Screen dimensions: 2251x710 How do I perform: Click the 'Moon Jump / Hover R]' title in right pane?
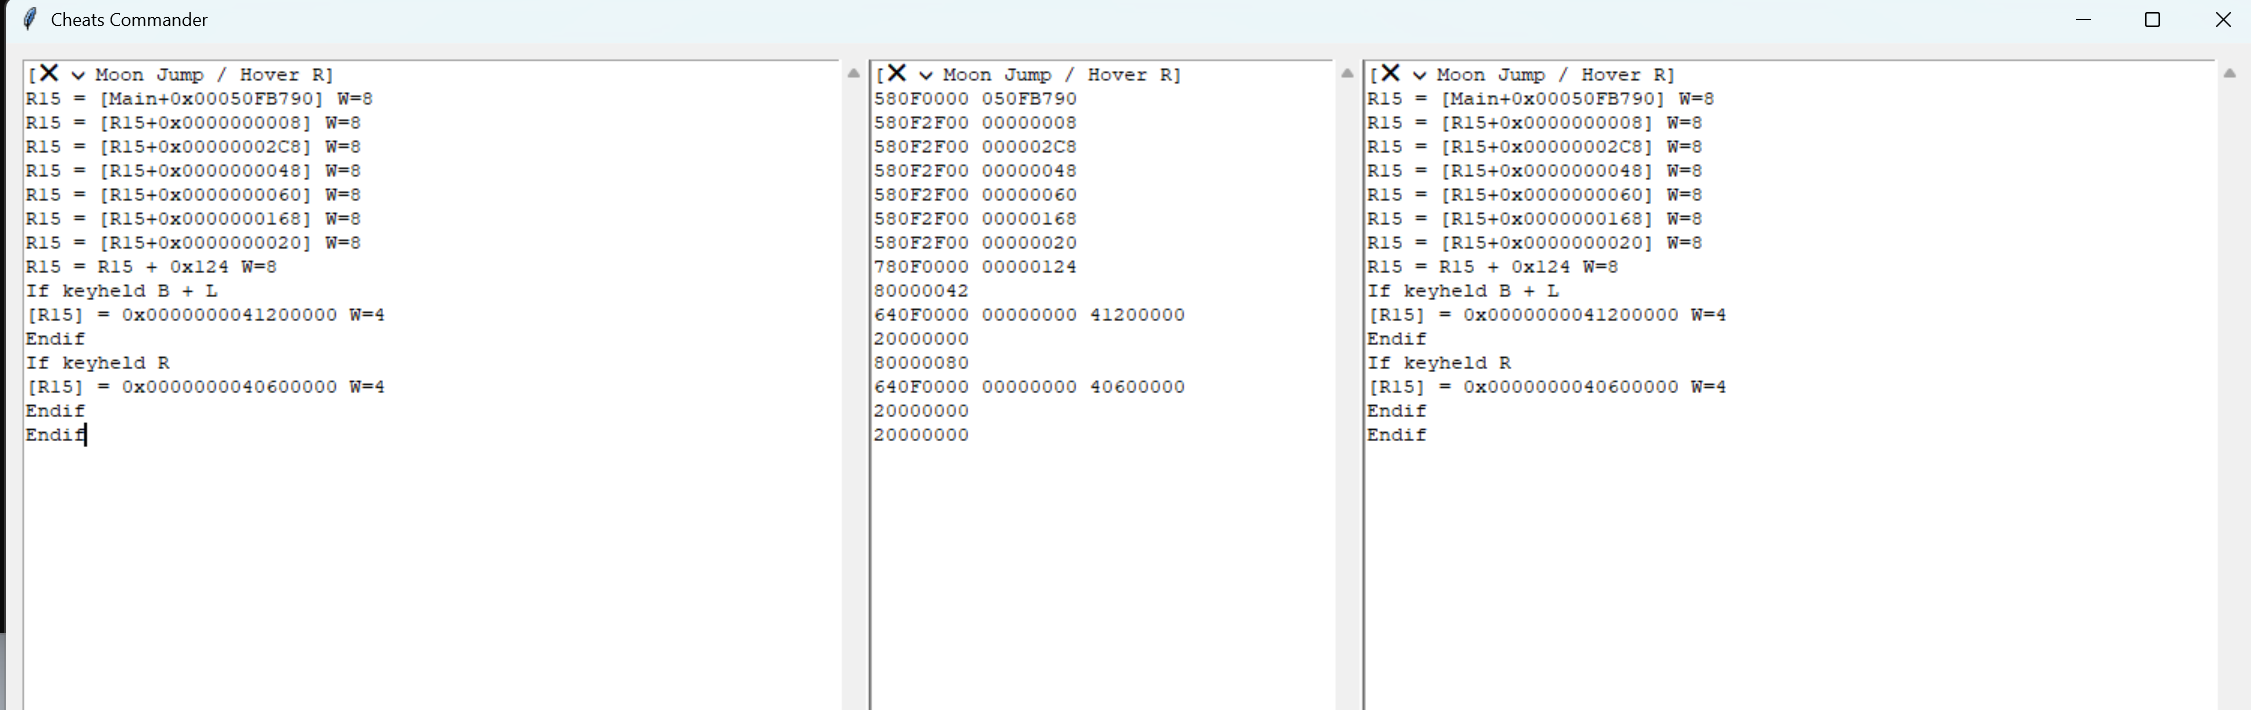point(1555,75)
